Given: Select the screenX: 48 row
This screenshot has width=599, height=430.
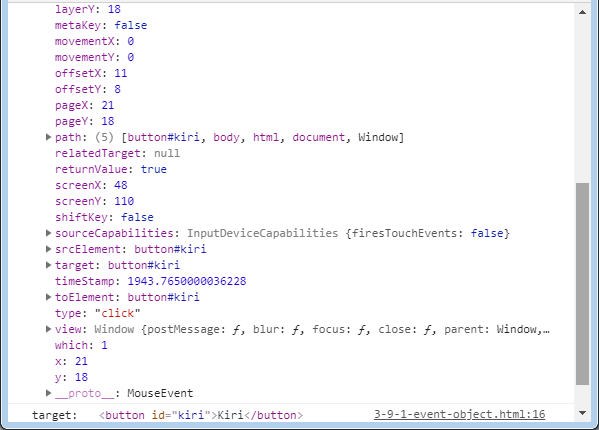Looking at the screenshot, I should 91,185.
